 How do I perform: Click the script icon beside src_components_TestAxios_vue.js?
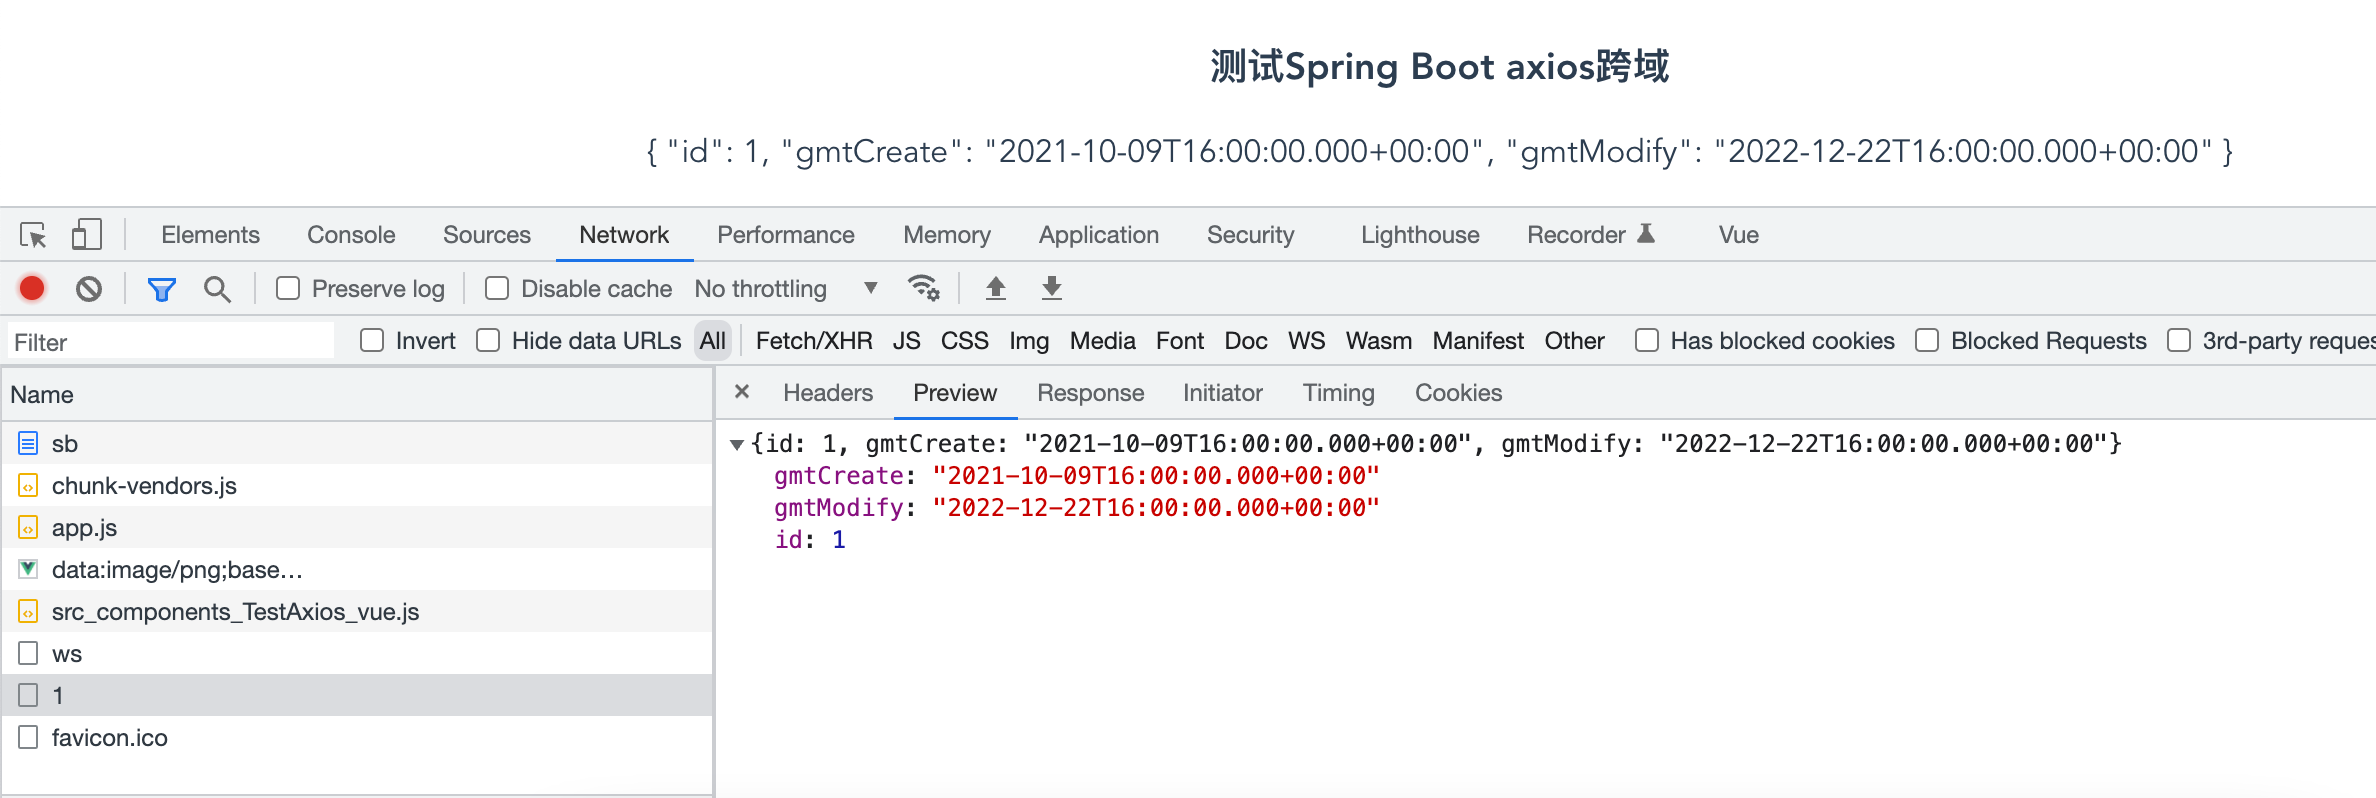[x=28, y=611]
